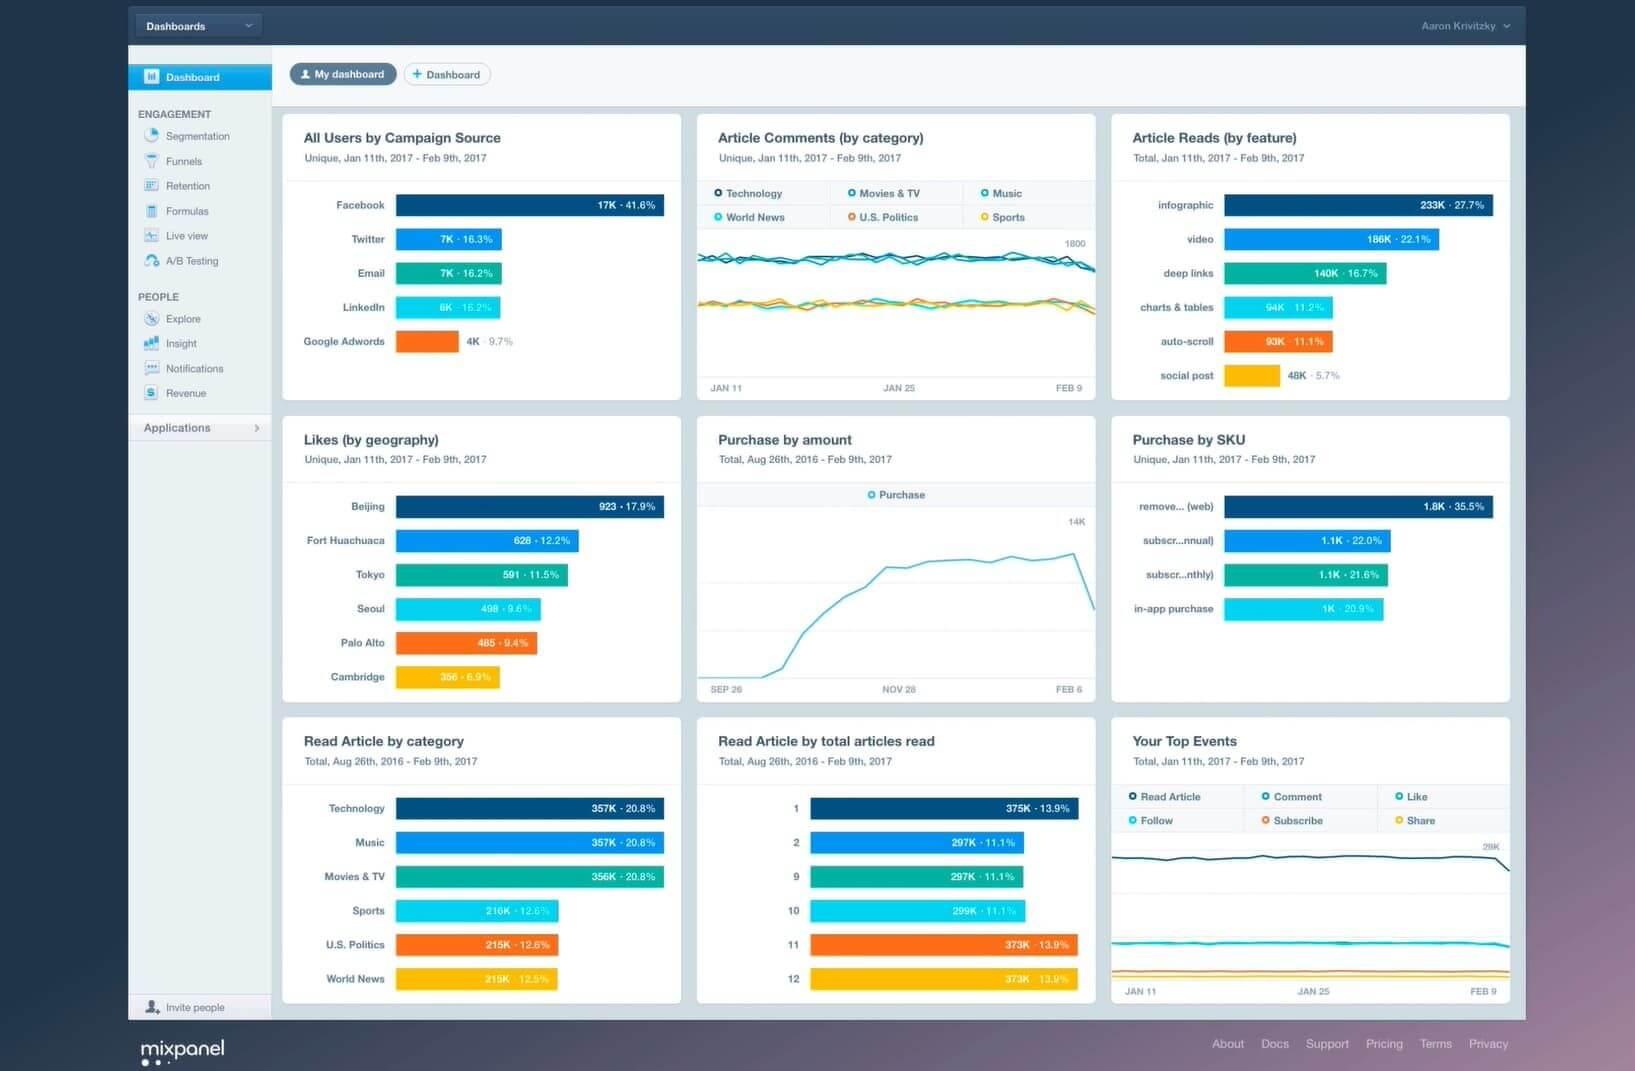Toggle Like series in Top Events
The image size is (1635, 1071).
(x=1411, y=797)
